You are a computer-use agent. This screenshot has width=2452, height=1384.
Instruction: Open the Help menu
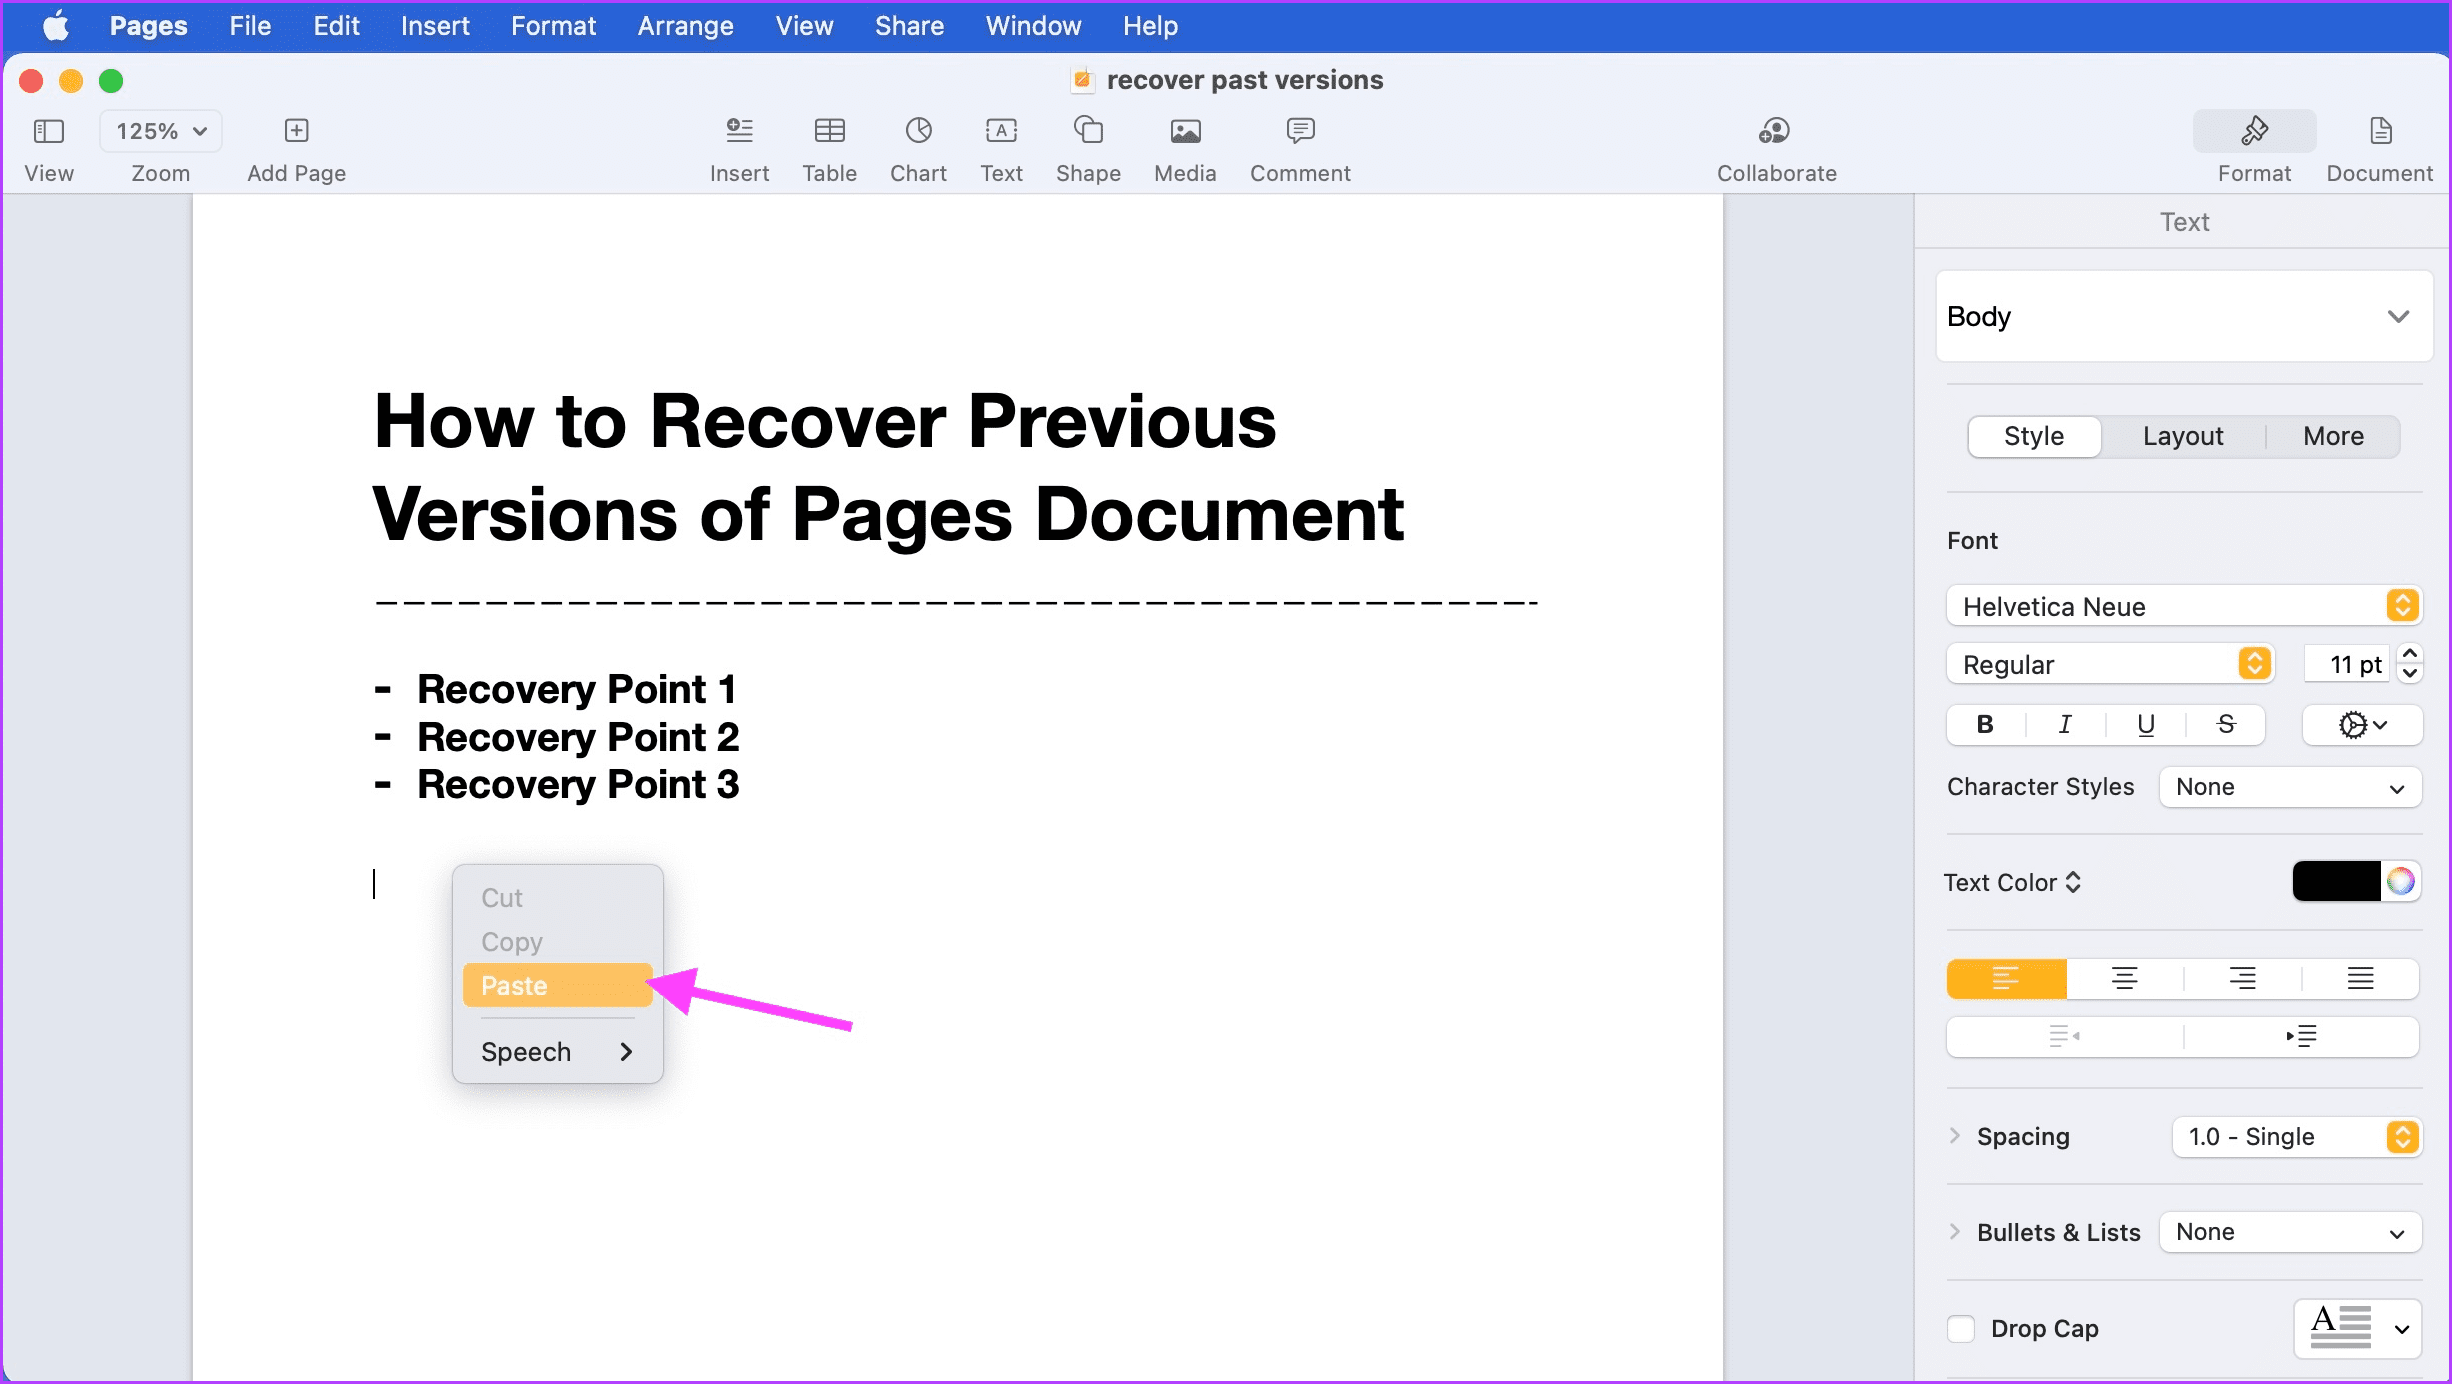coord(1150,26)
